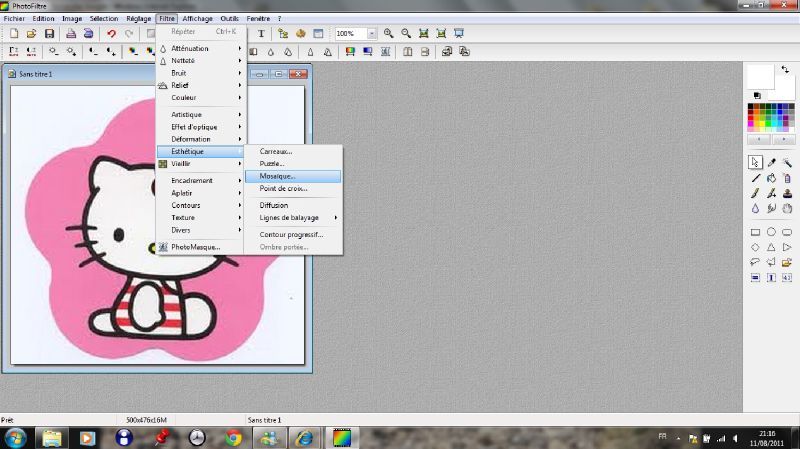Open the Fichier menu
Viewport: 800px width, 449px height.
click(x=14, y=19)
